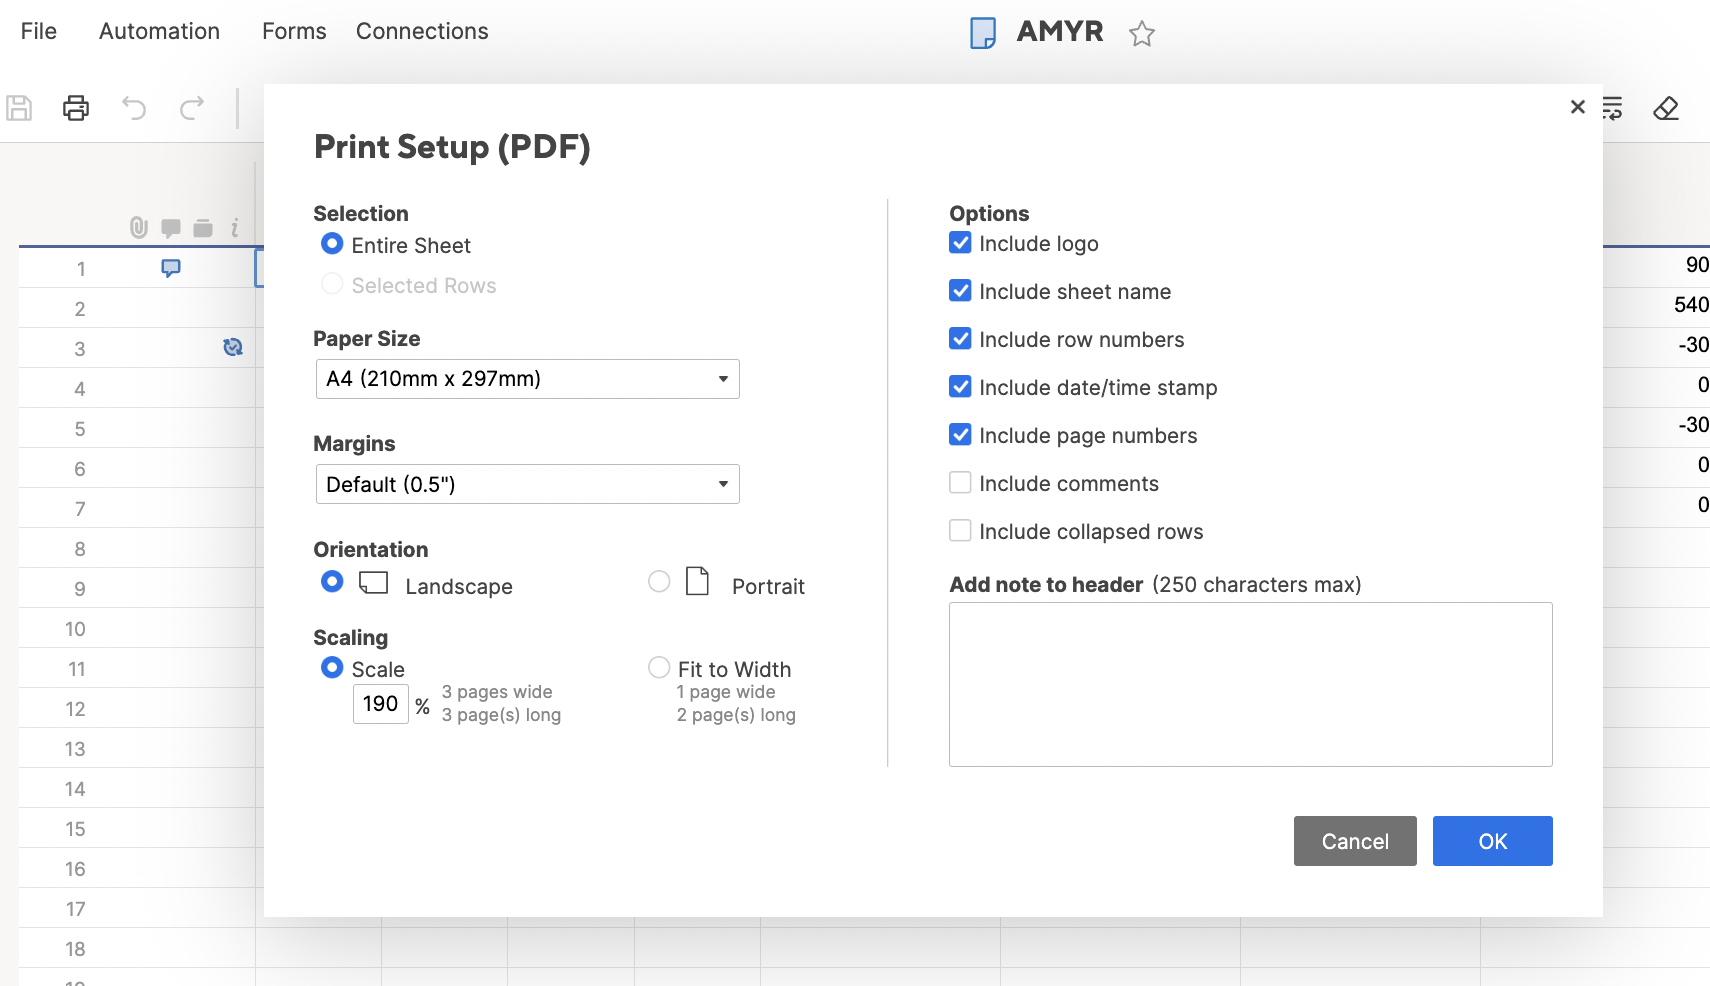Click the scale percentage input field
The width and height of the screenshot is (1710, 986).
(381, 704)
